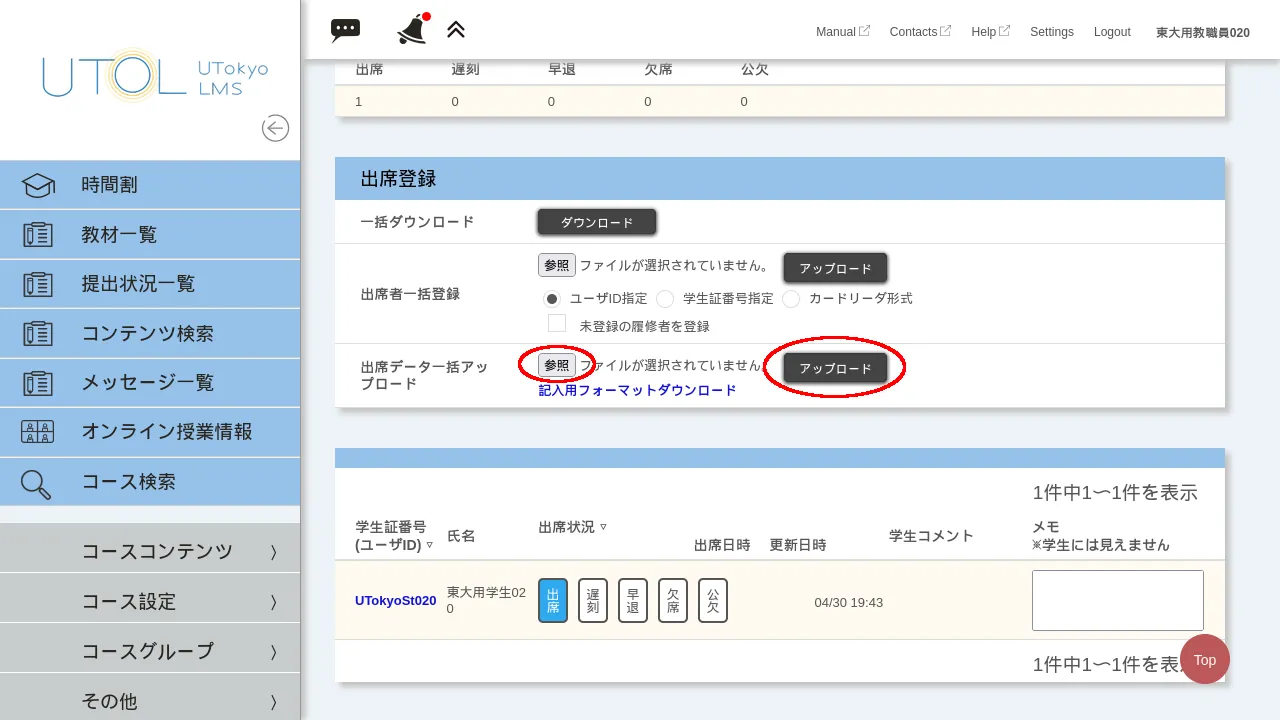Viewport: 1280px width, 720px height.
Task: Enable the 未登録の履修者を登録 checkbox
Action: coord(557,322)
